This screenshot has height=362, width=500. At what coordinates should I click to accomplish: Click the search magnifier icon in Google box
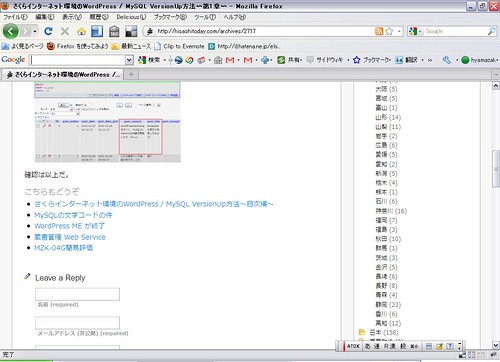[492, 31]
